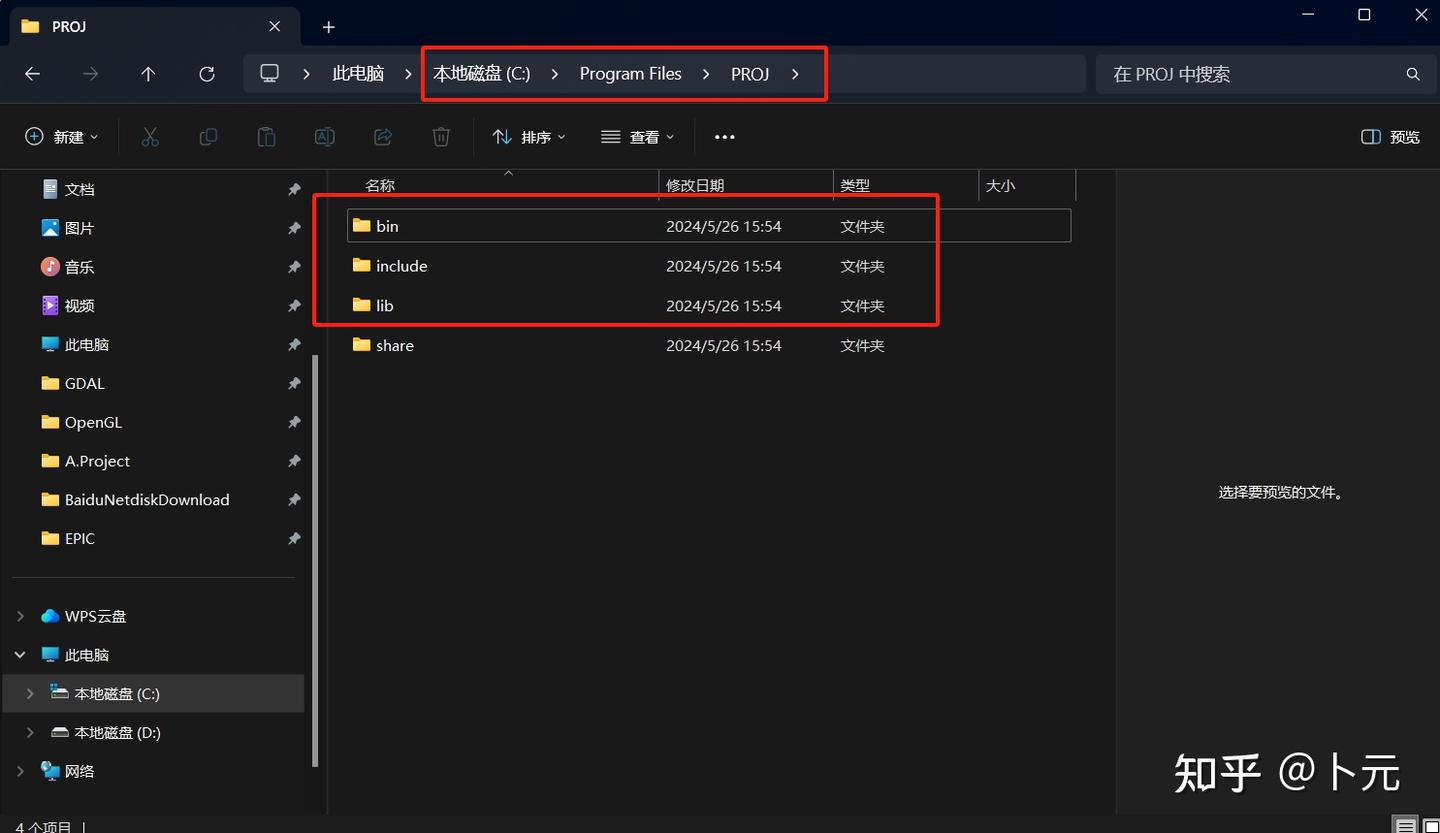The height and width of the screenshot is (833, 1440).
Task: Select WPS云盘 in navigation pane
Action: point(95,616)
